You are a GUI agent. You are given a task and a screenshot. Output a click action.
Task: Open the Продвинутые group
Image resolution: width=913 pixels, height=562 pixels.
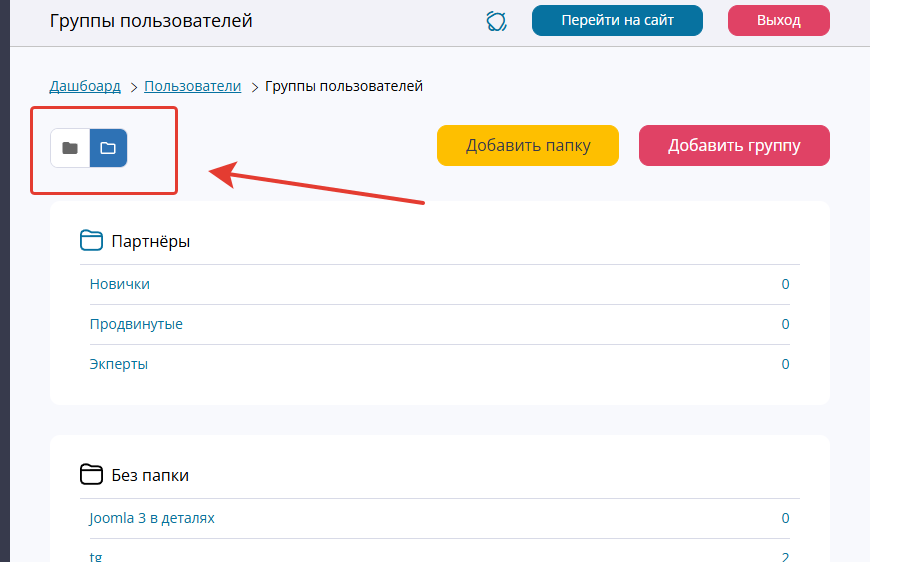pyautogui.click(x=136, y=324)
